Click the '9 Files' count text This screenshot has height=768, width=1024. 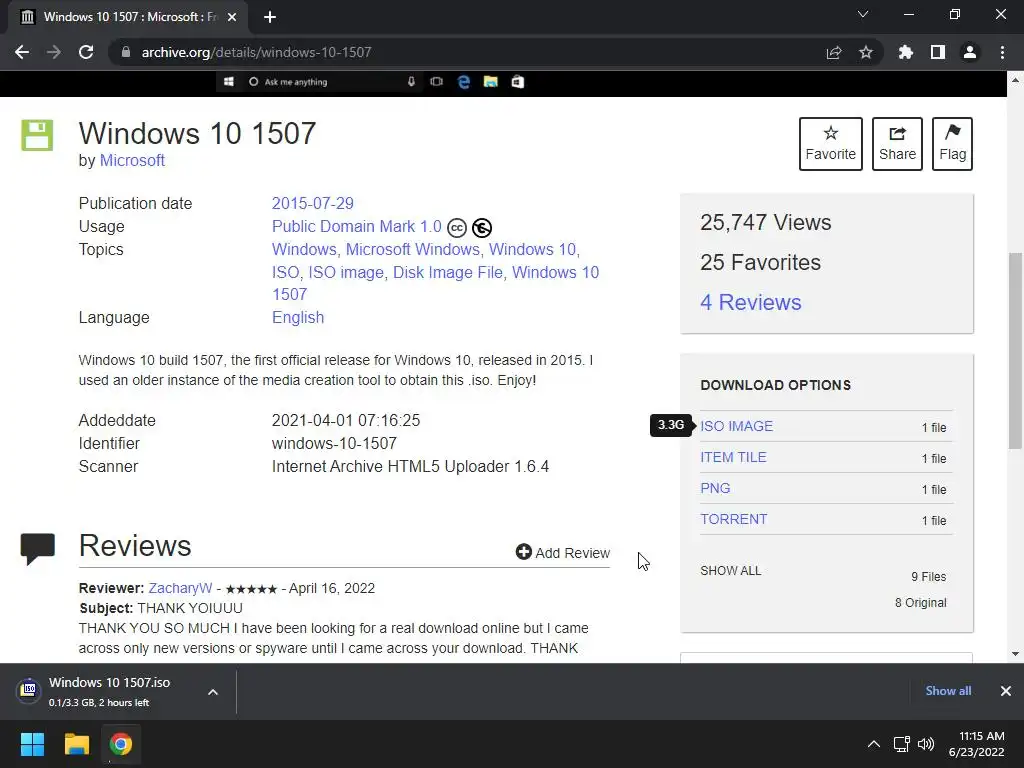point(929,577)
